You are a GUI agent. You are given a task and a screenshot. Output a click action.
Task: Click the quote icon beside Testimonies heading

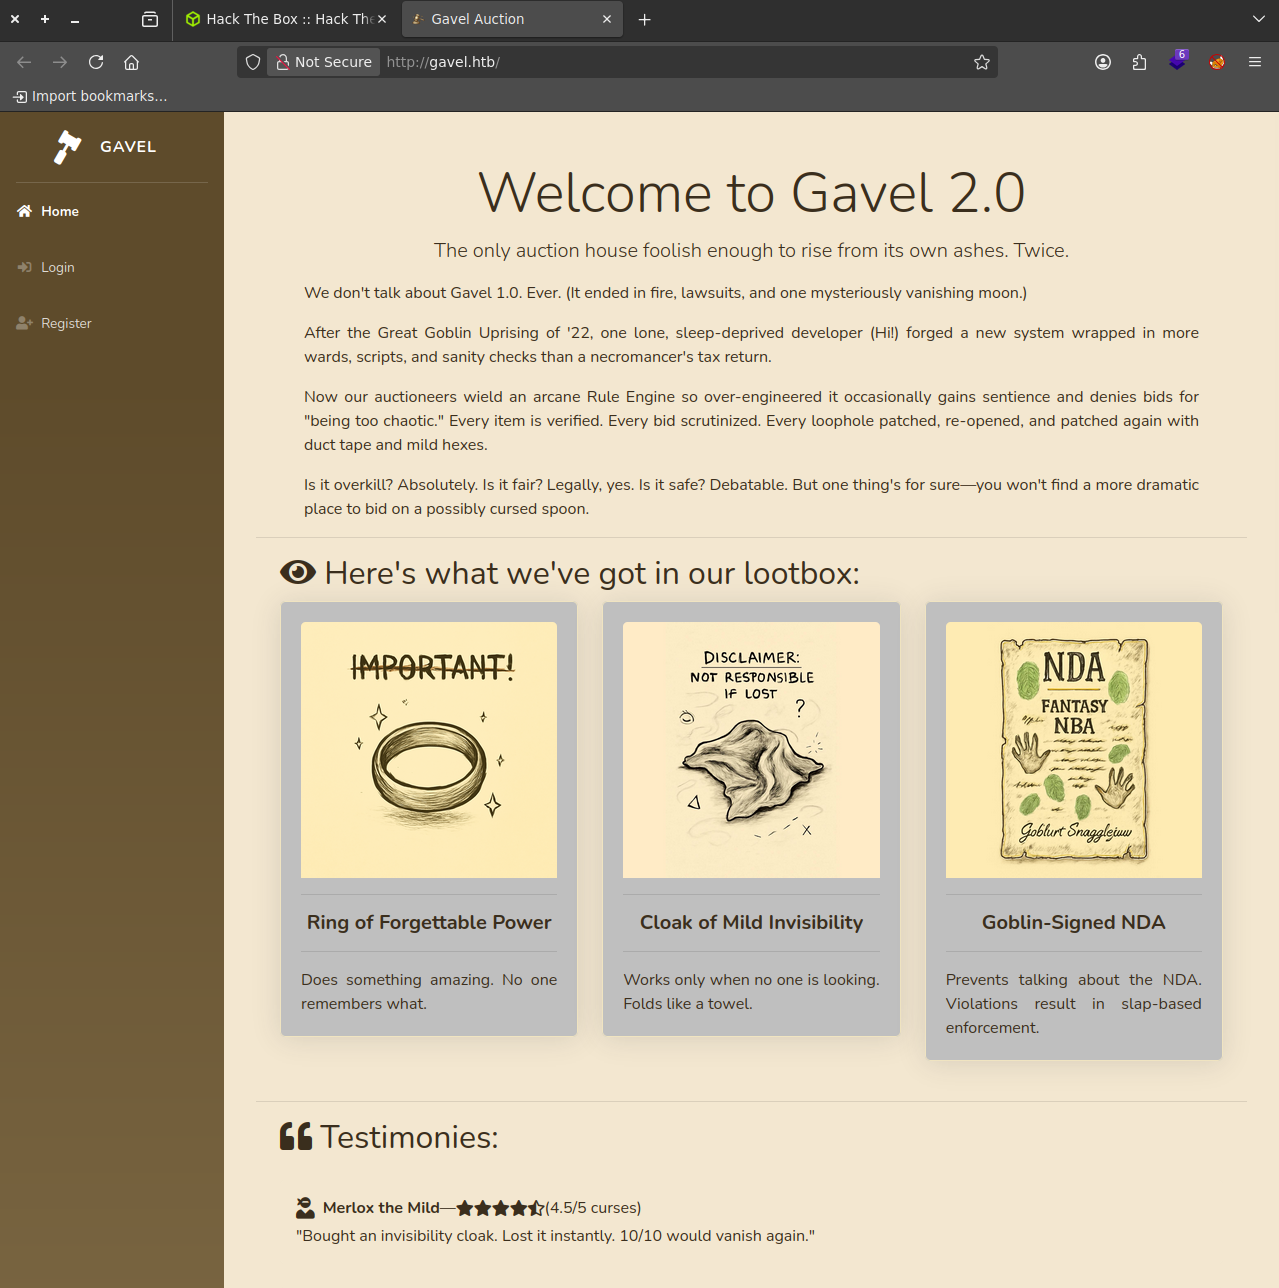click(x=296, y=1136)
